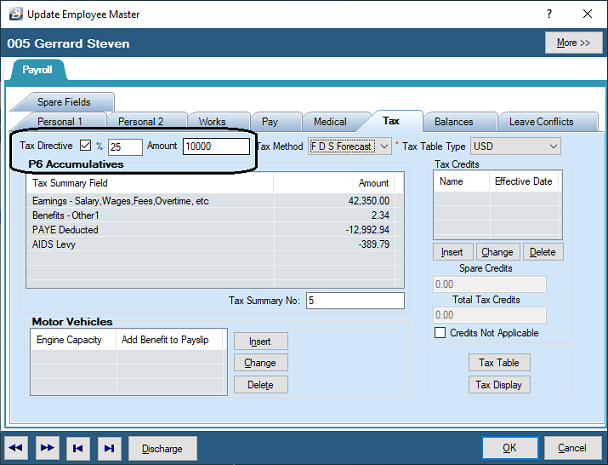
Task: Open the Tax Display button
Action: 499,385
